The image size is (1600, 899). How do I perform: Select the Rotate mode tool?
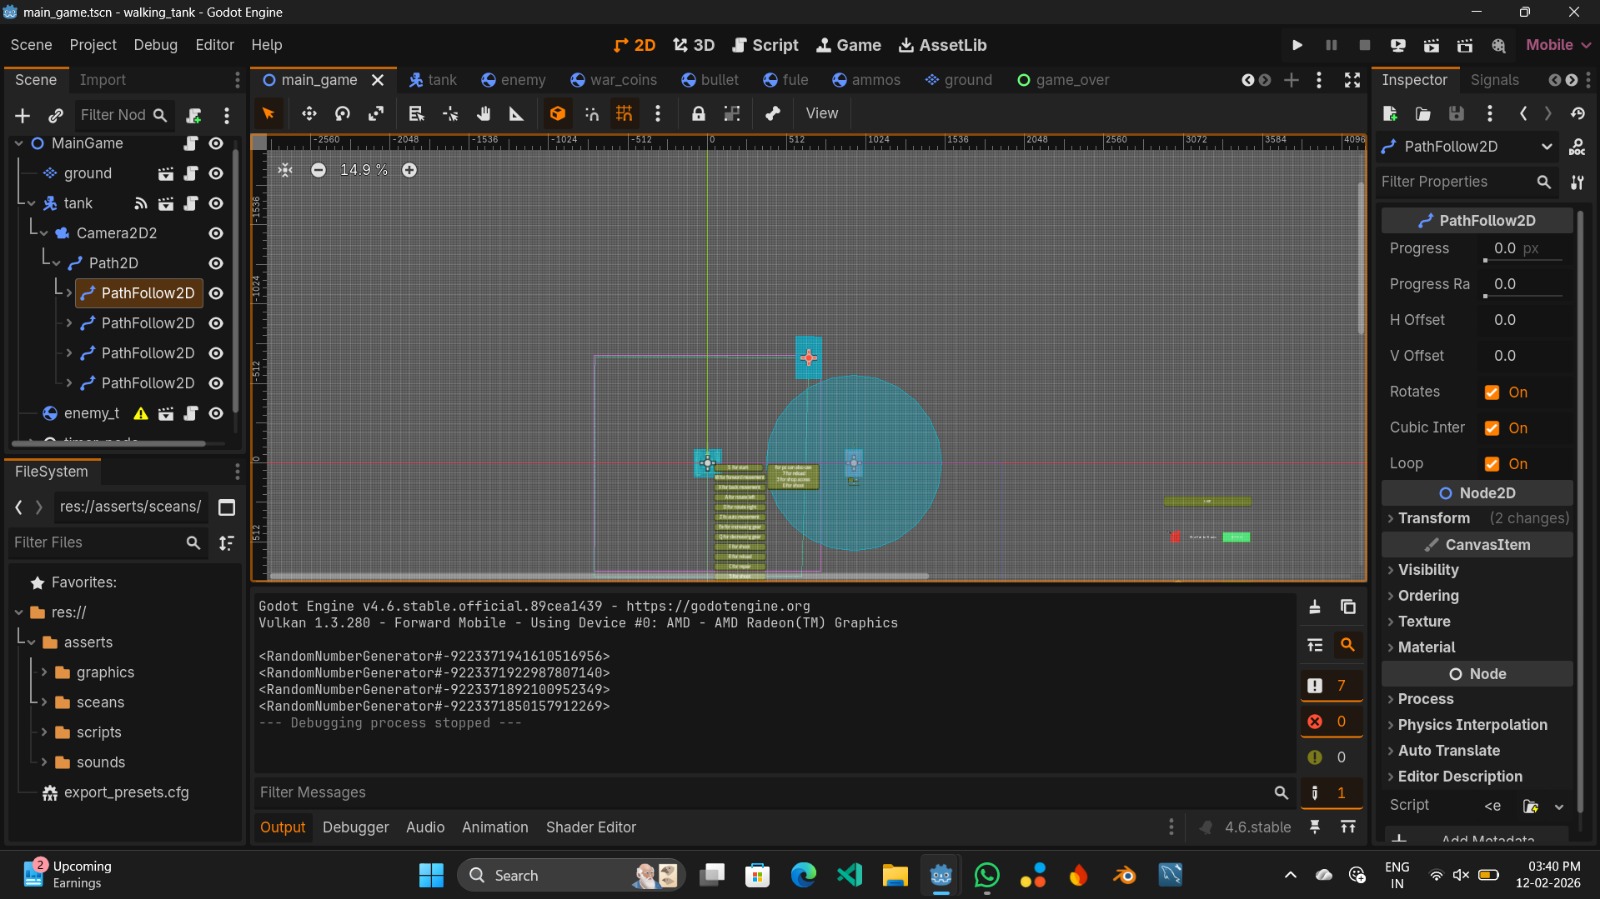pyautogui.click(x=342, y=114)
